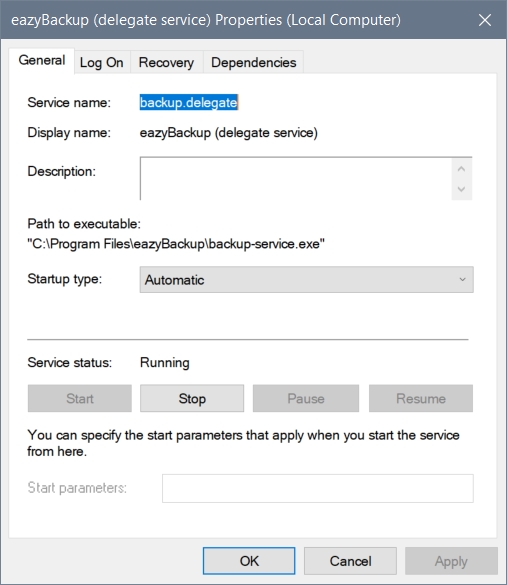Viewport: 507px width, 585px height.
Task: Click the path to executable text
Action: click(176, 244)
